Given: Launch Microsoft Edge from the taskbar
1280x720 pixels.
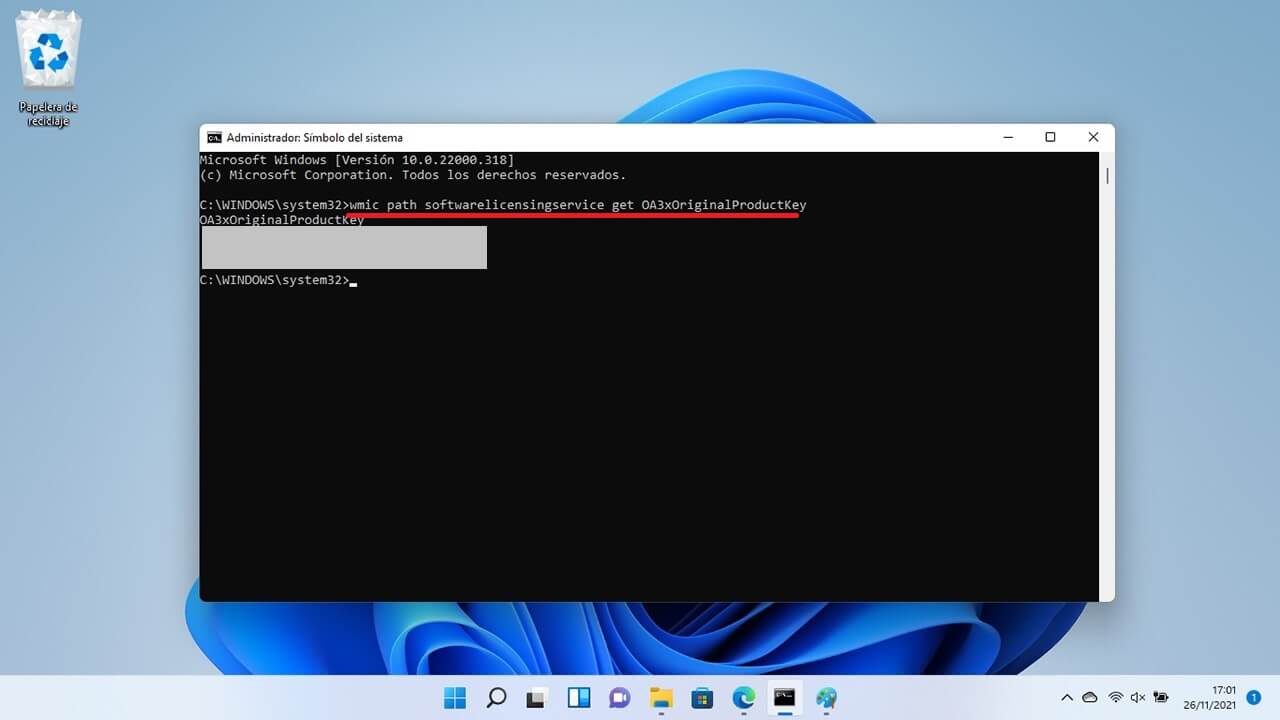Looking at the screenshot, I should tap(743, 697).
